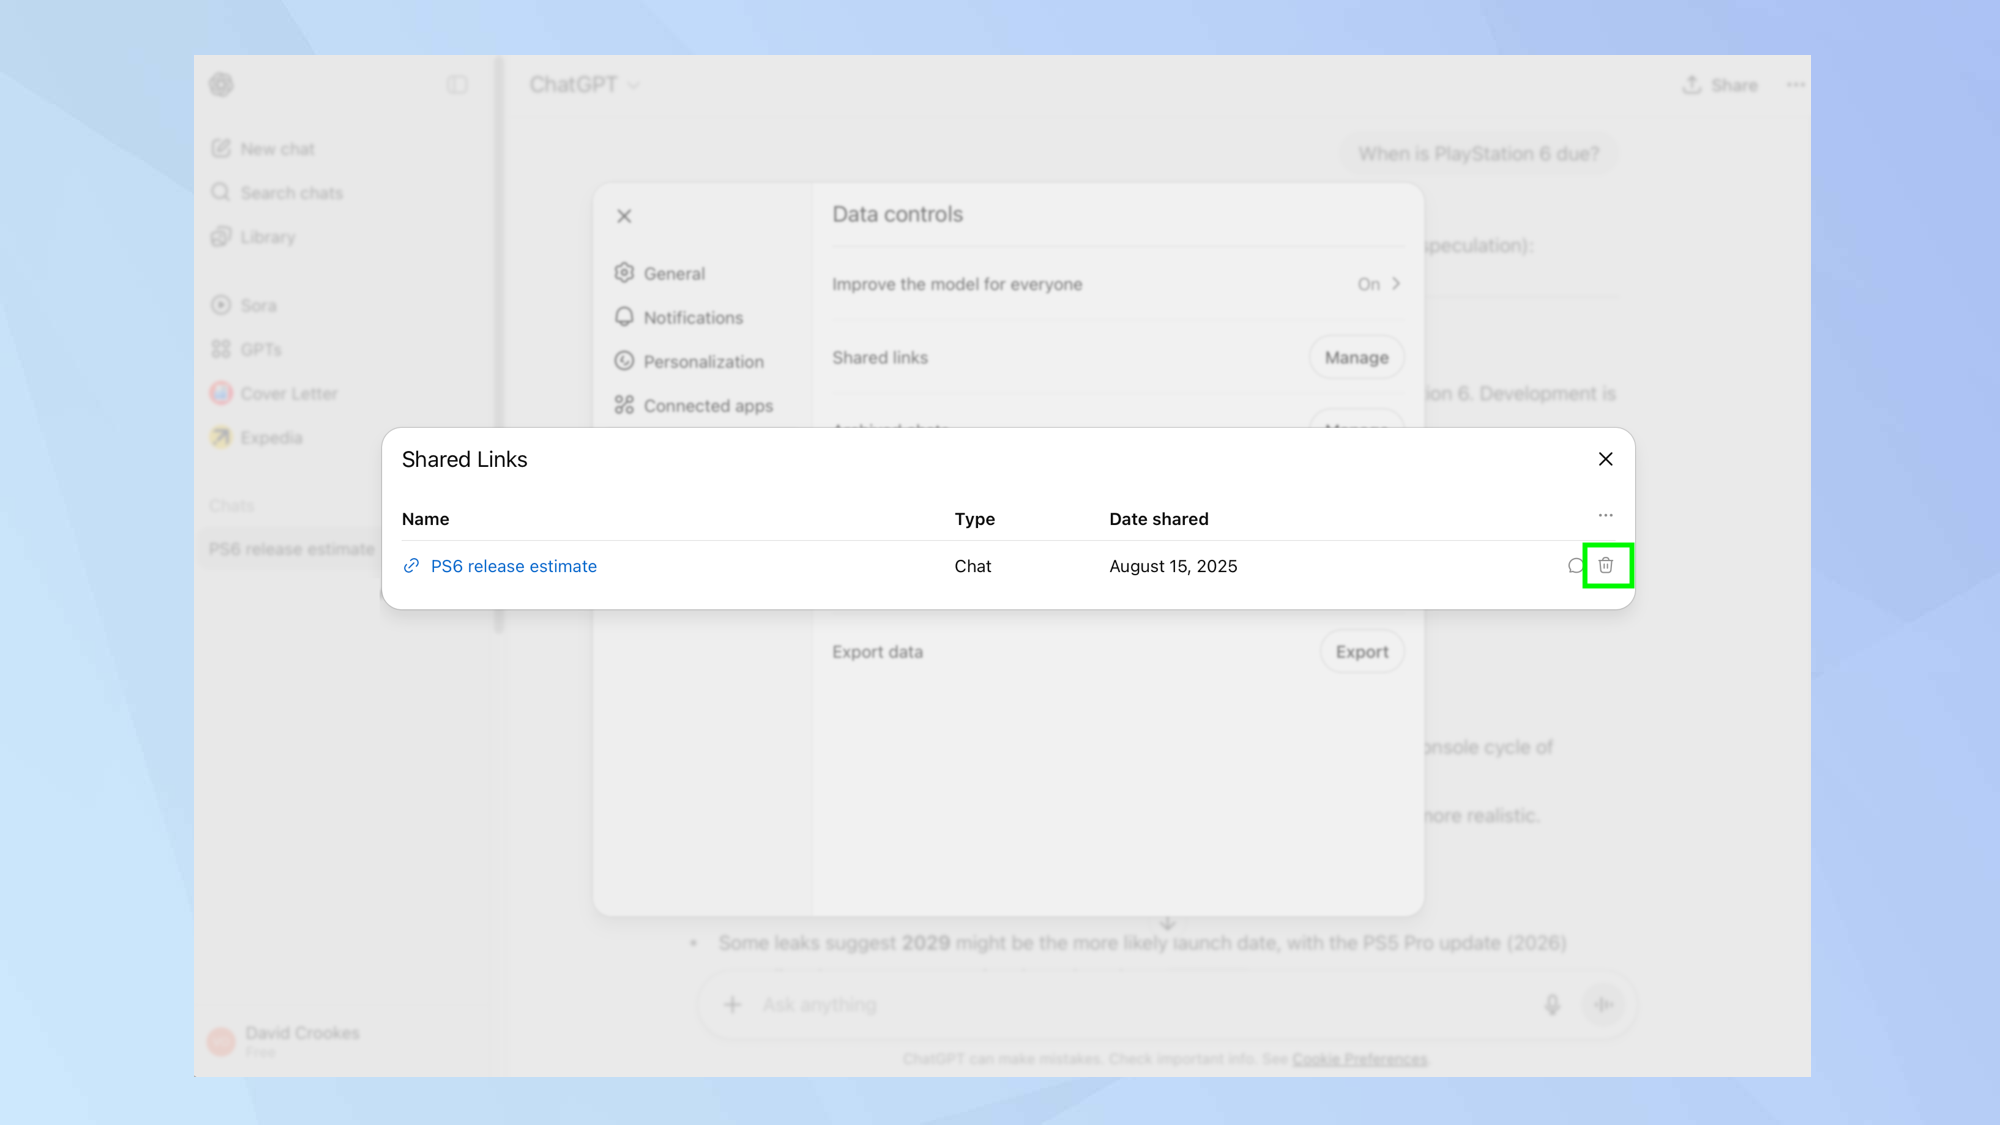
Task: Click the Manage button for Shared links
Action: click(1355, 357)
